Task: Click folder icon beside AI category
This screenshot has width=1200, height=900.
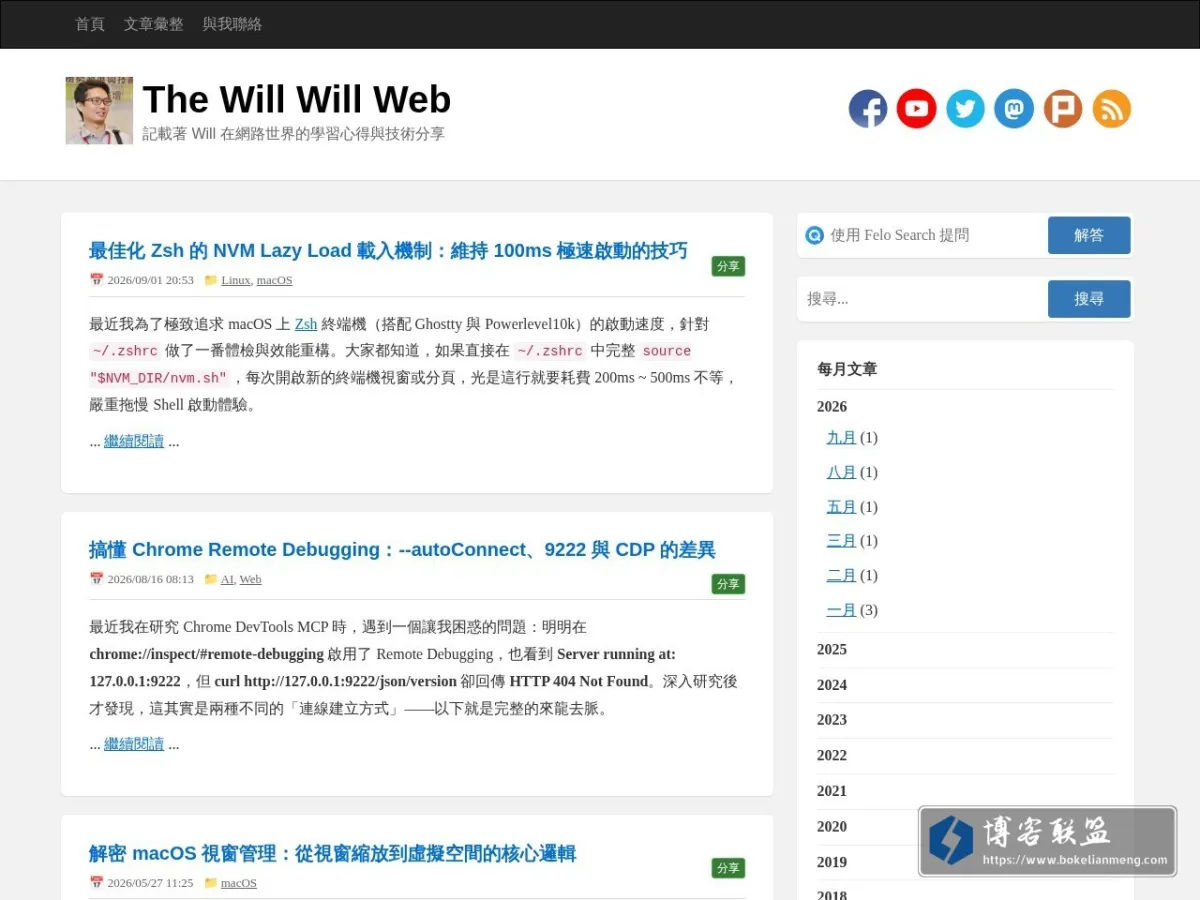Action: [211, 579]
